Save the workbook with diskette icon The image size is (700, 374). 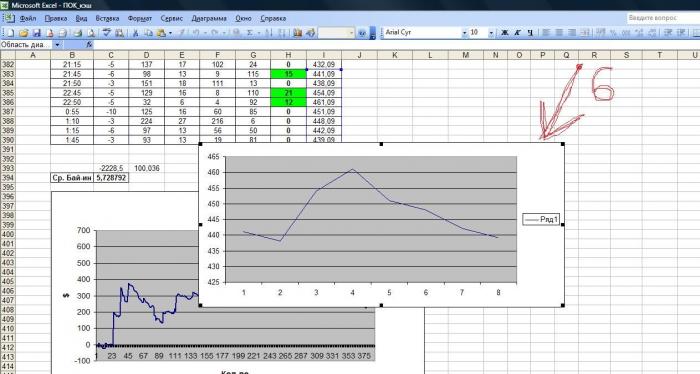[x=37, y=33]
